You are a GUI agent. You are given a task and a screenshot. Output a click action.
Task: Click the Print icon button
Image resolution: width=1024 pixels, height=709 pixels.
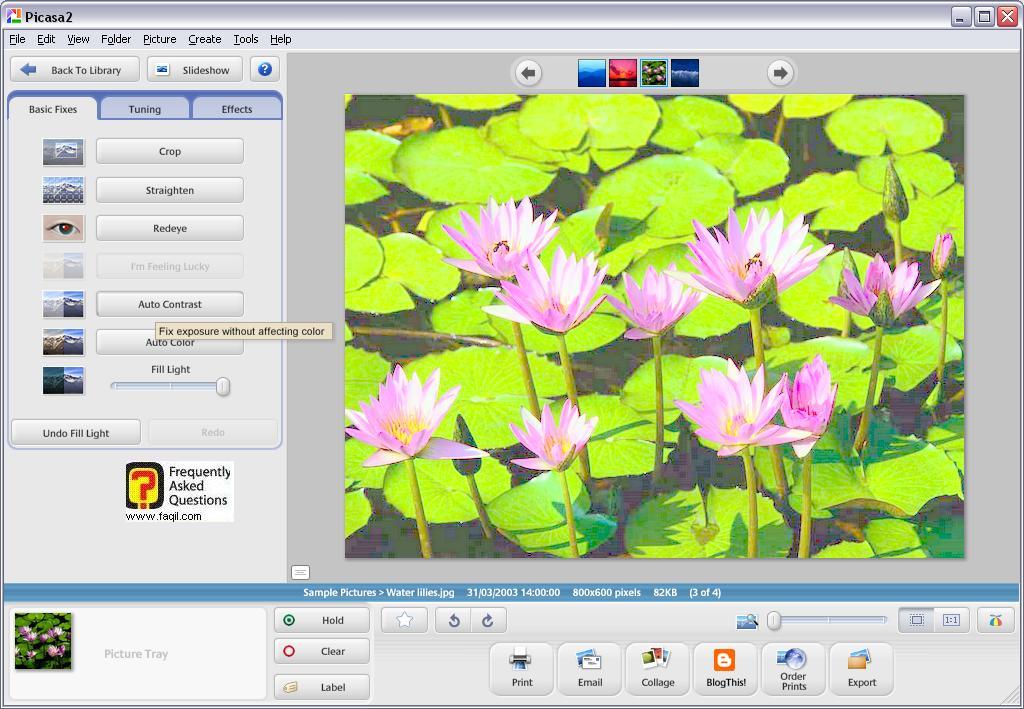coord(522,668)
